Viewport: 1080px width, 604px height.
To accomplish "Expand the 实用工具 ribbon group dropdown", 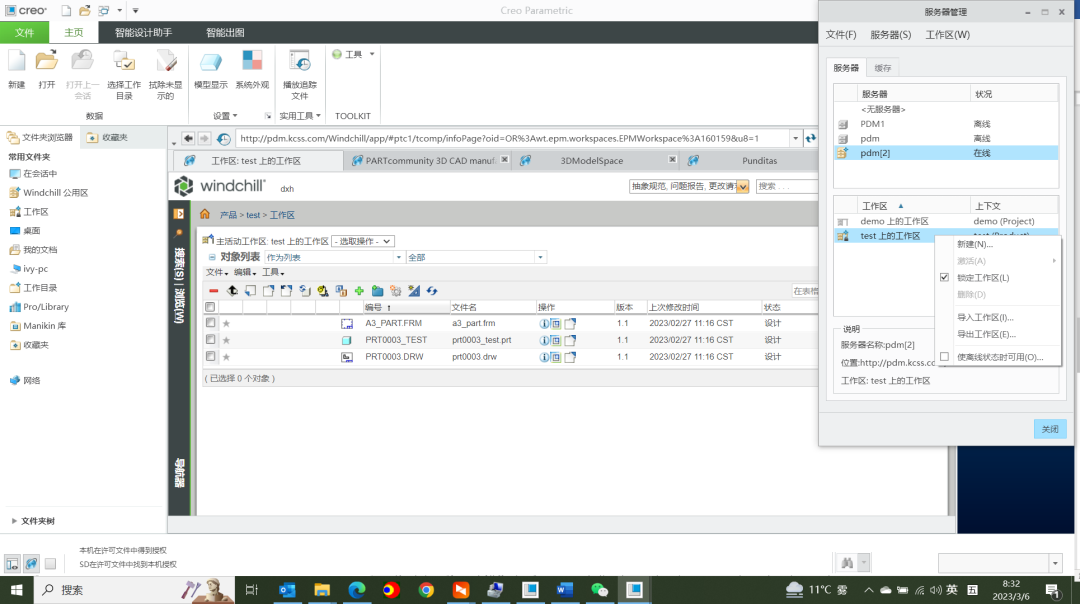I will point(300,116).
